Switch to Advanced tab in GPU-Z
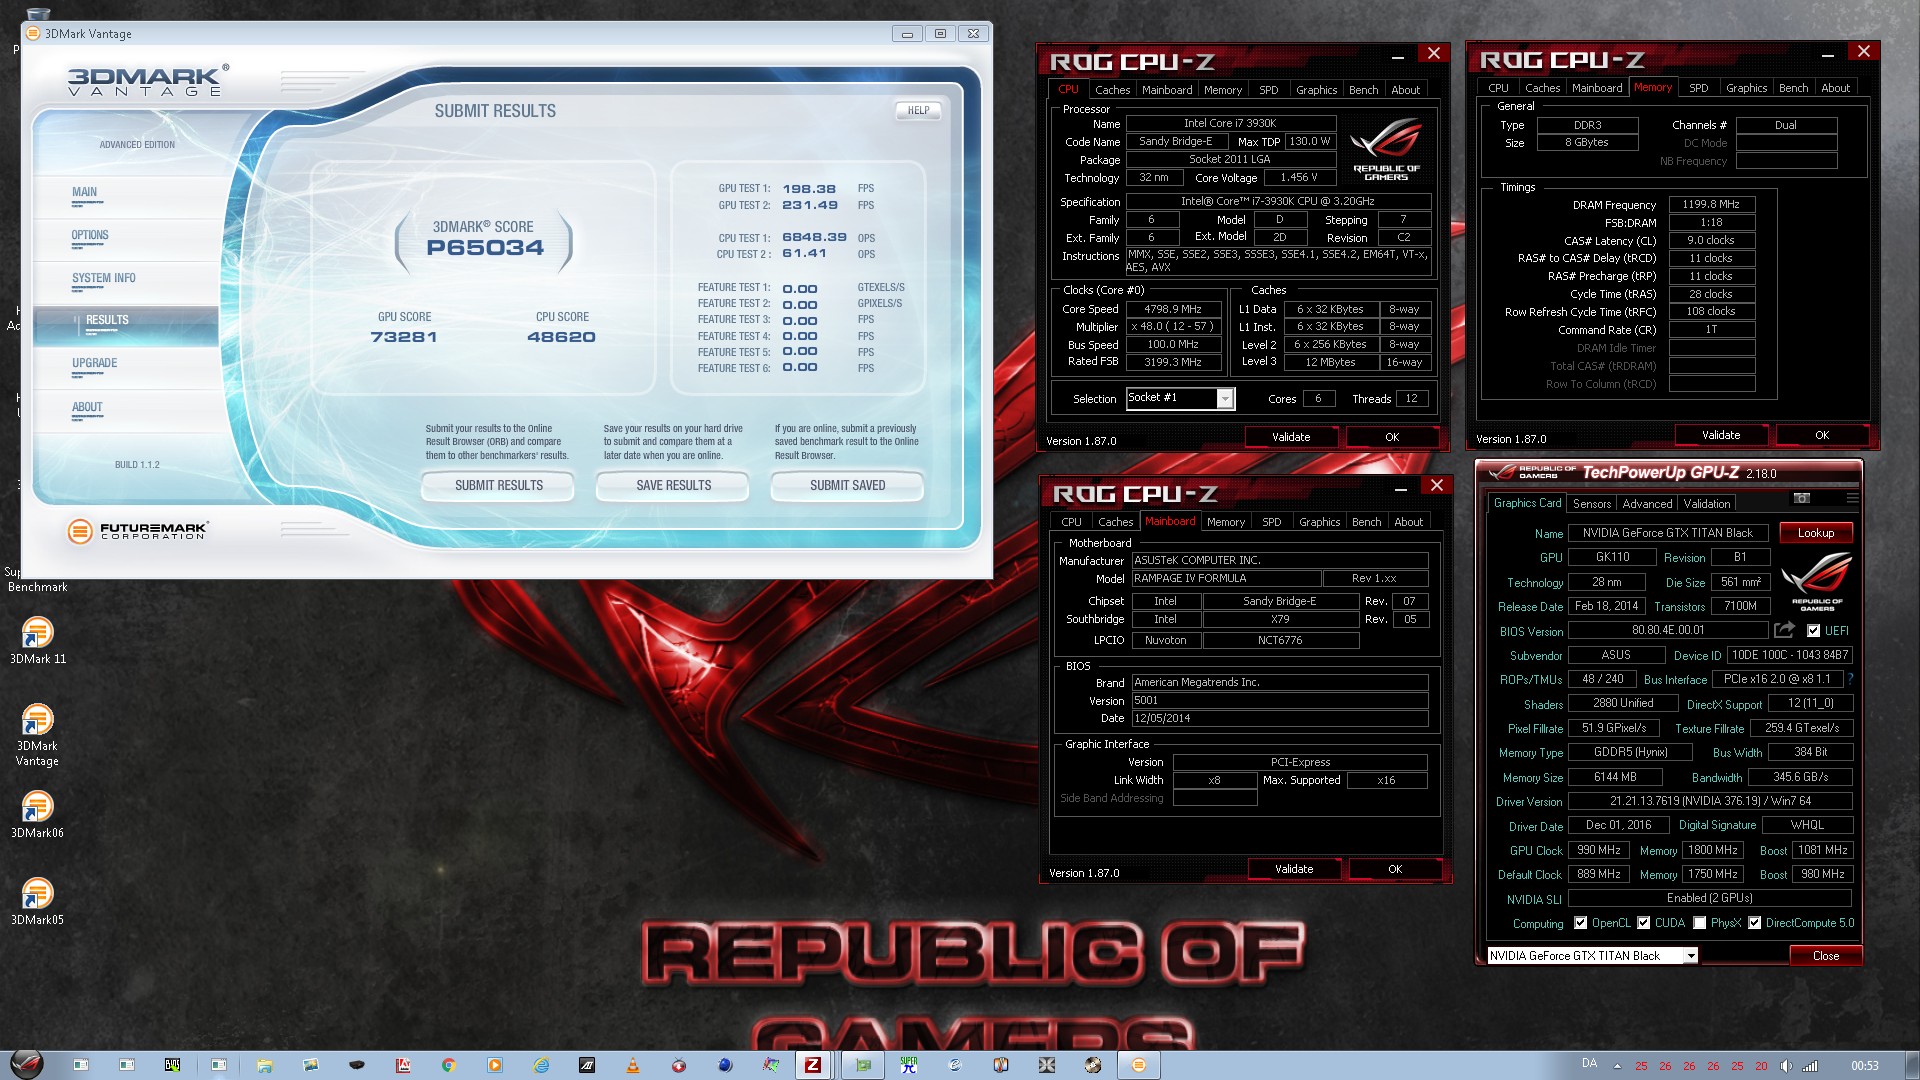 (x=1647, y=504)
